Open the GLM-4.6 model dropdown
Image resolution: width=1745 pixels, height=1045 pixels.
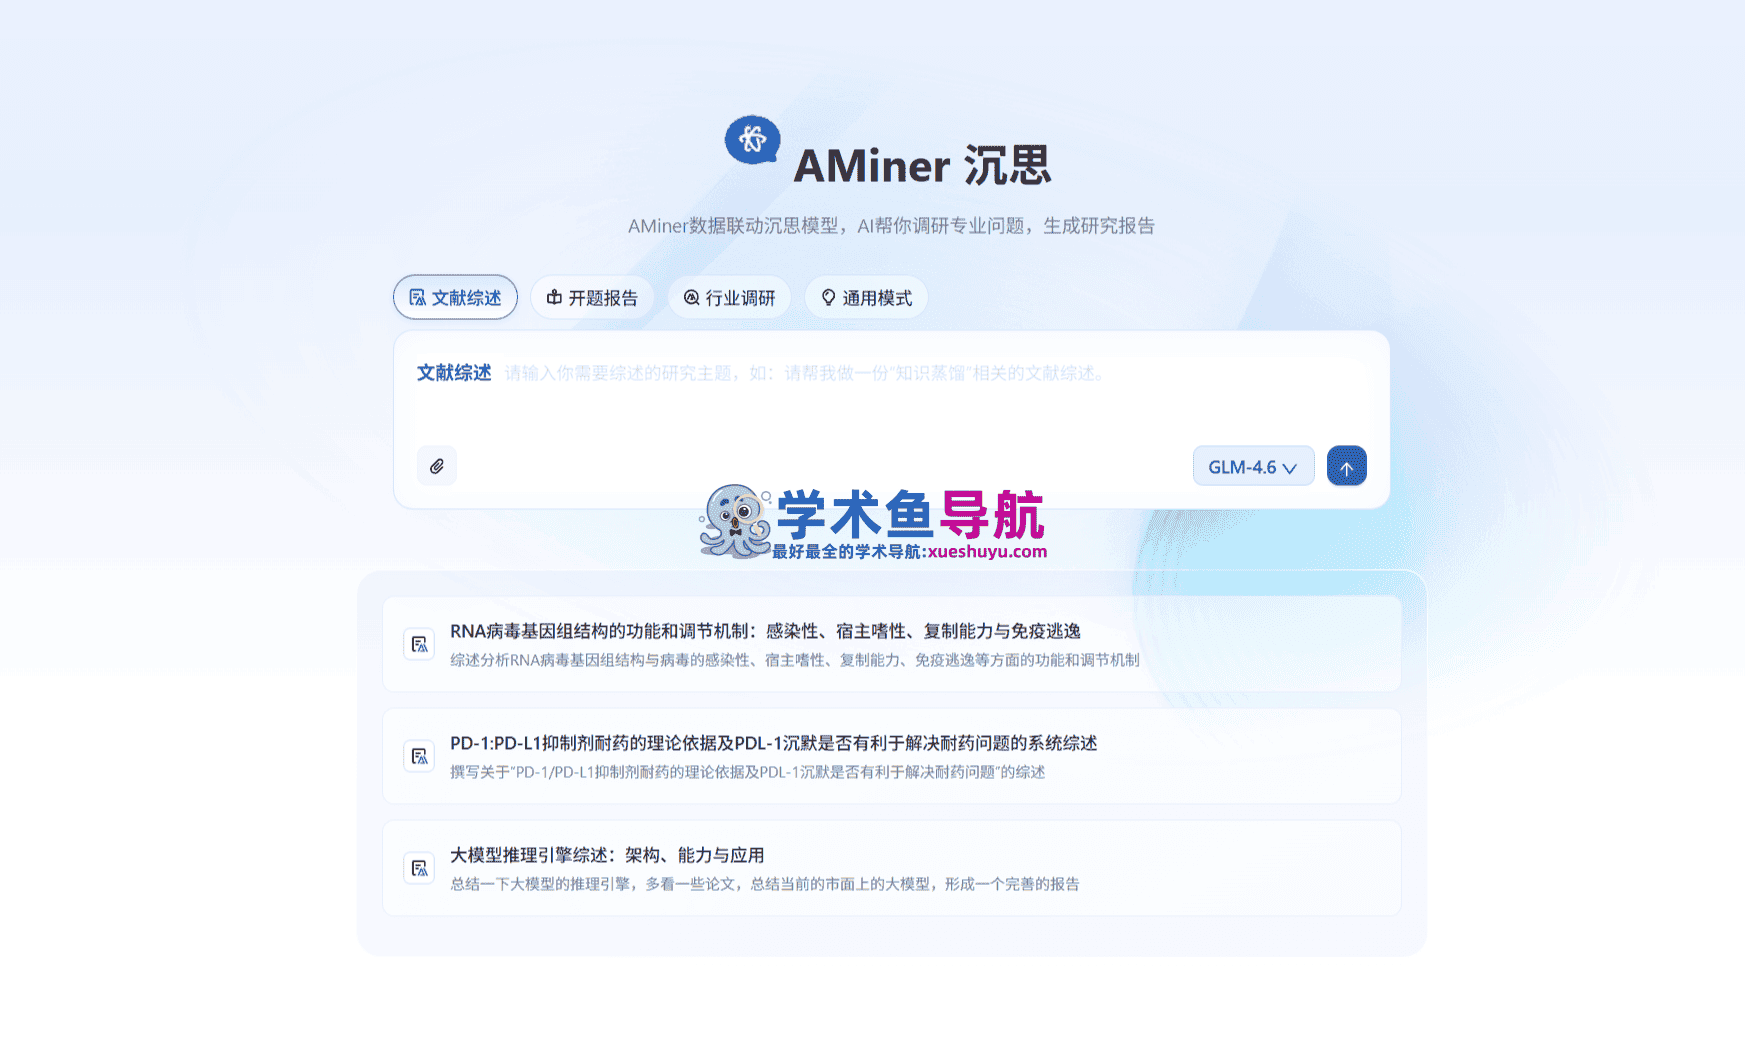click(x=1253, y=466)
